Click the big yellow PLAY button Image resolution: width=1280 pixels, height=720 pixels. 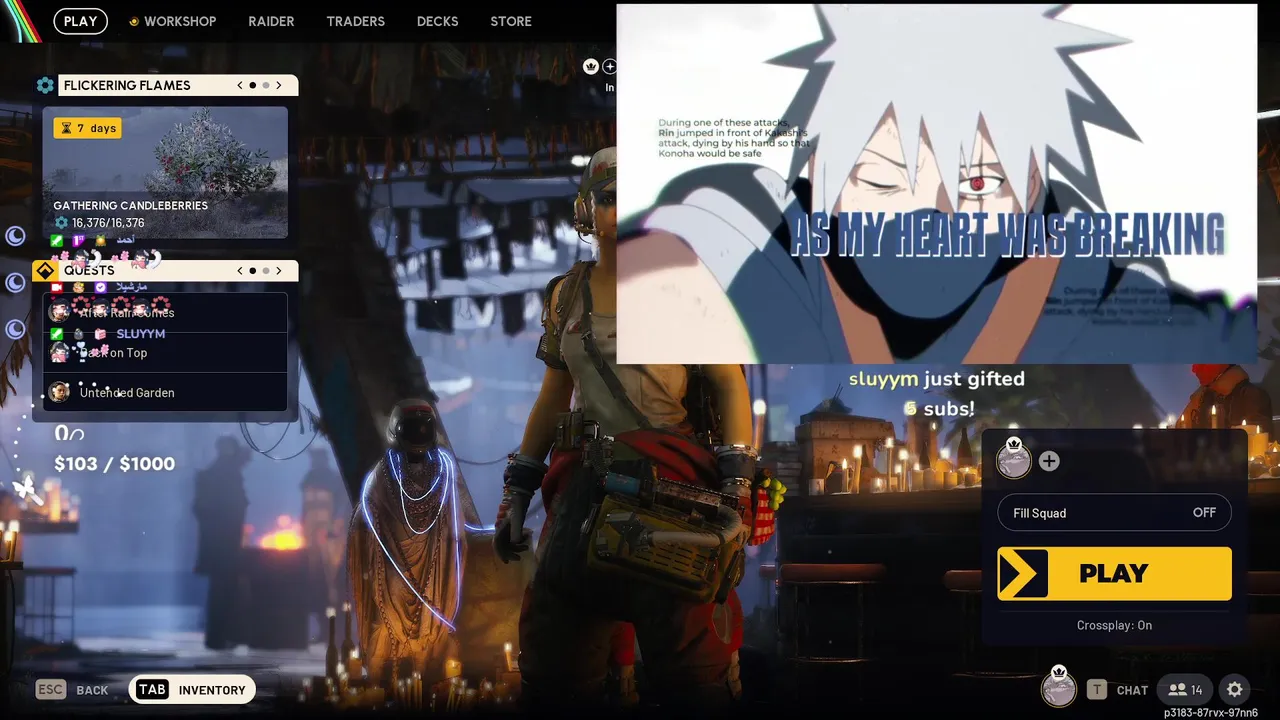click(x=1114, y=573)
